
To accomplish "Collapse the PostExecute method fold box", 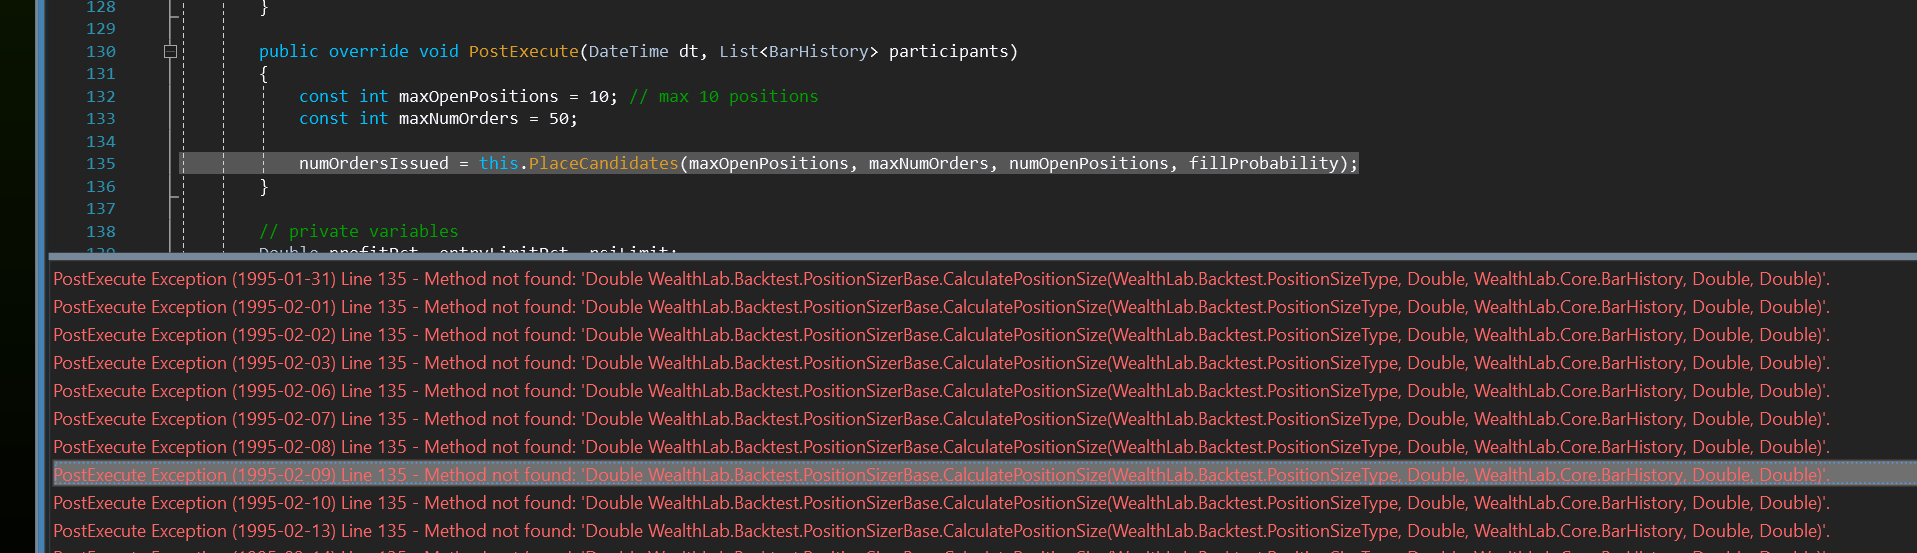I will click(170, 52).
